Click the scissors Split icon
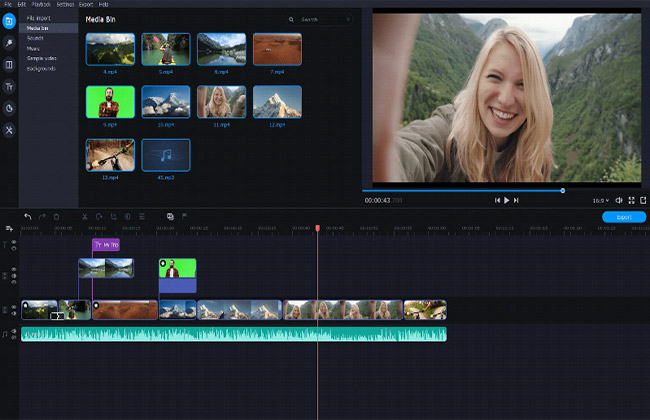 point(85,216)
